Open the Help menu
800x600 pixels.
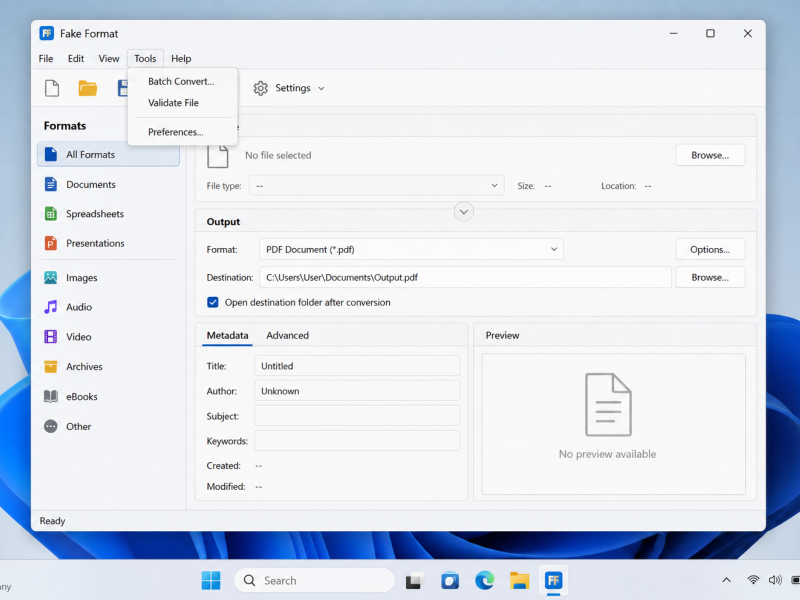181,59
